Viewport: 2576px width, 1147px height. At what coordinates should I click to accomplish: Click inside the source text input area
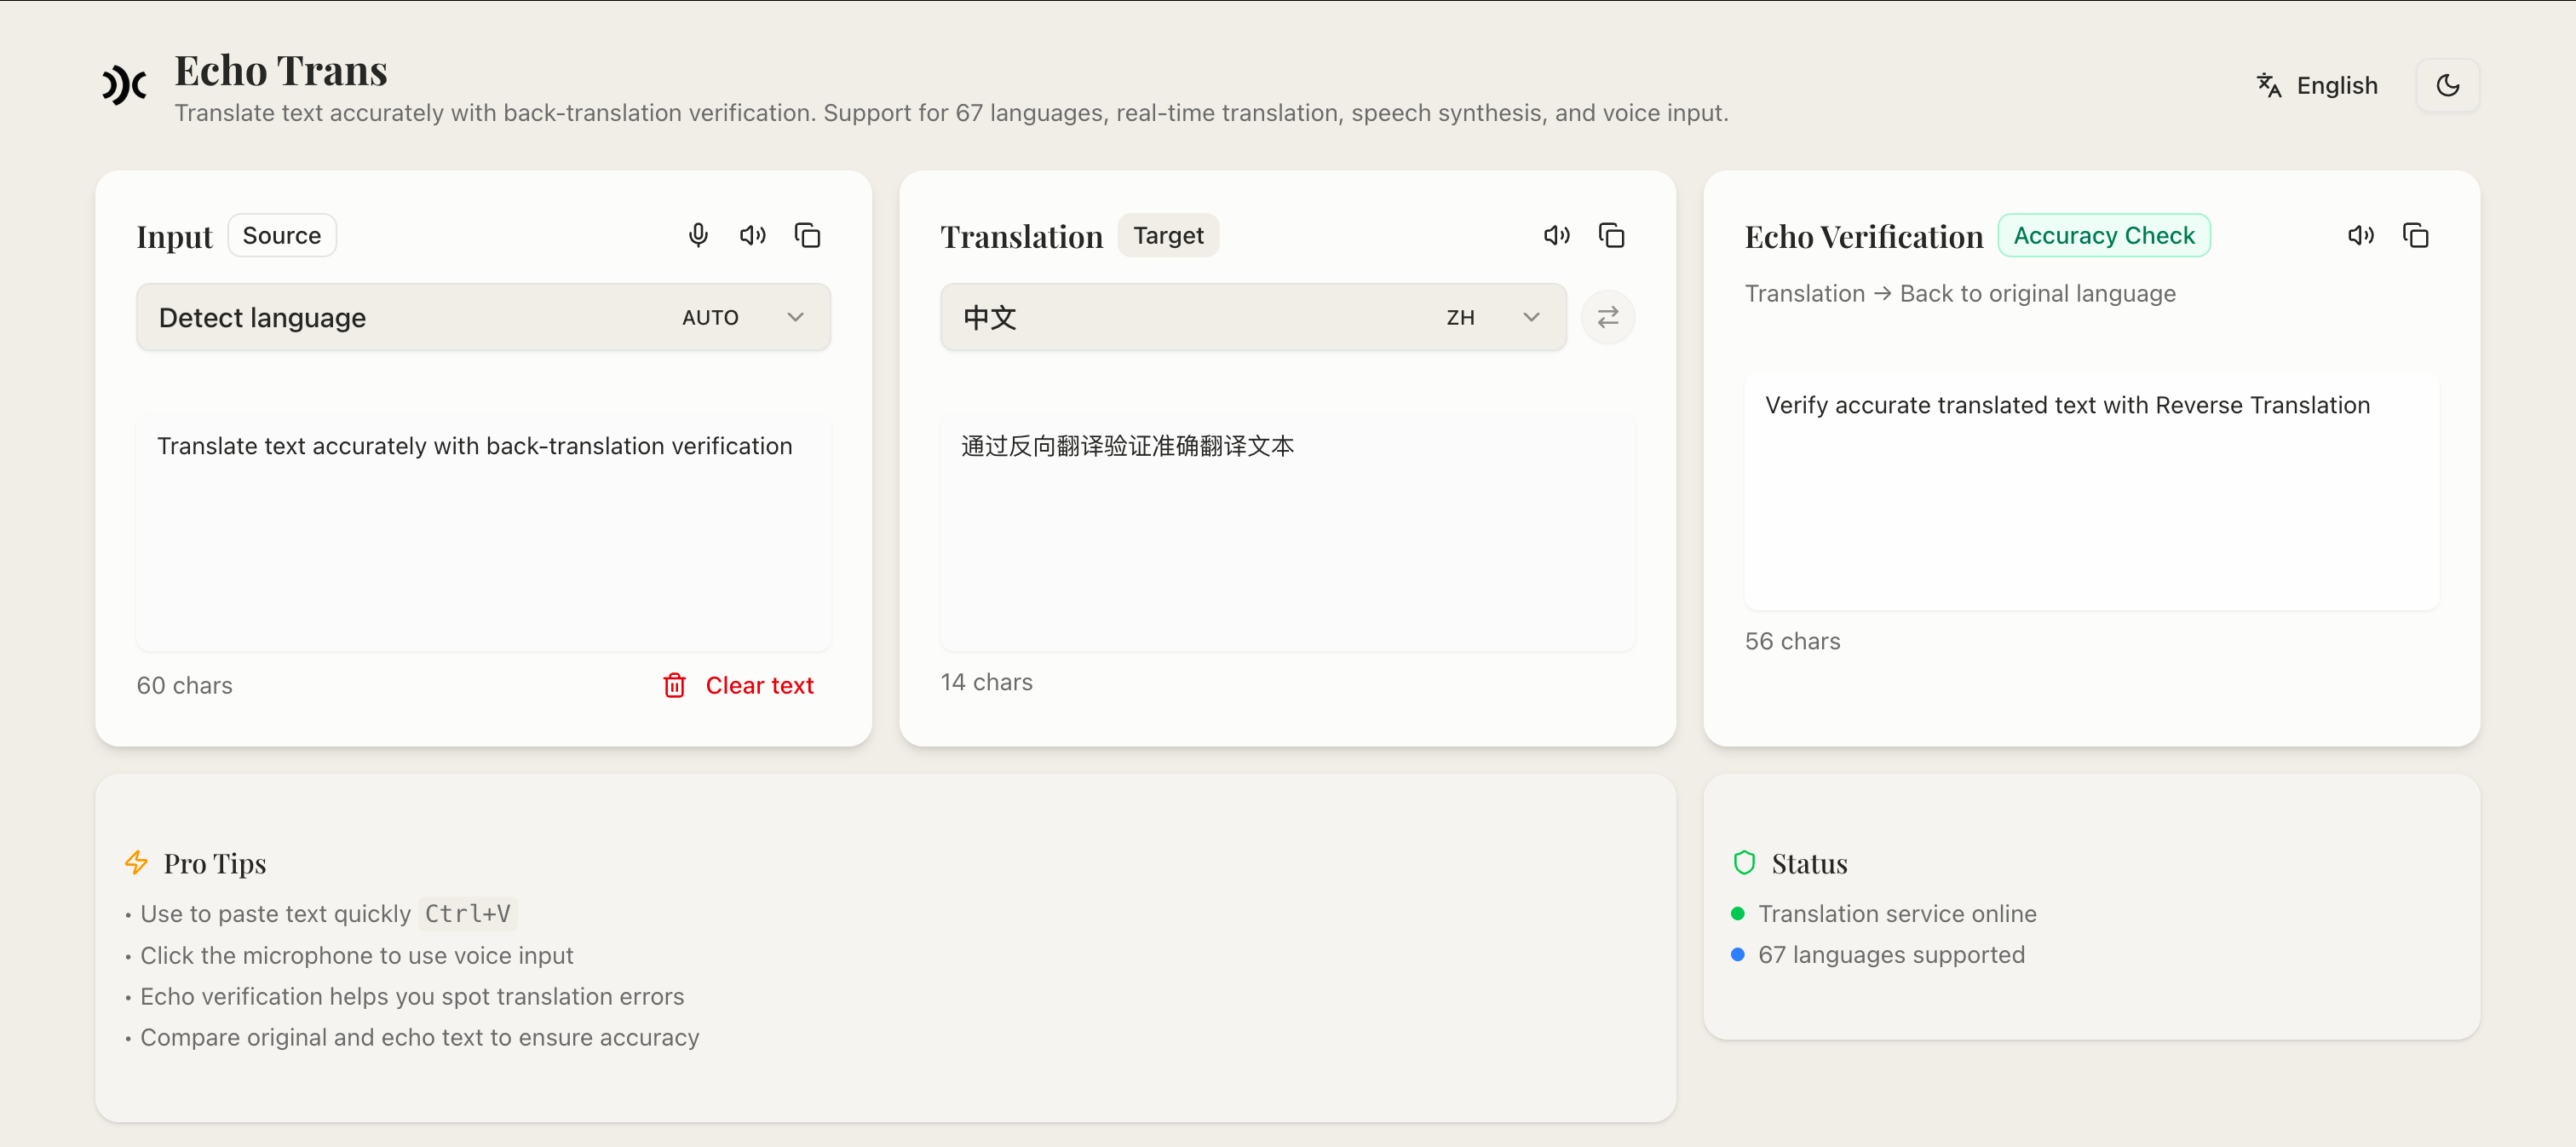pyautogui.click(x=483, y=530)
